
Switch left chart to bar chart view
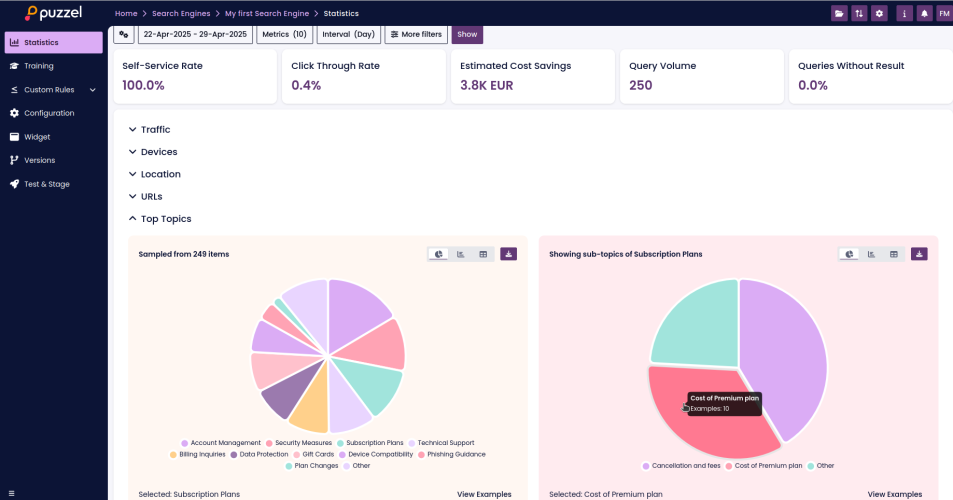[x=461, y=254]
